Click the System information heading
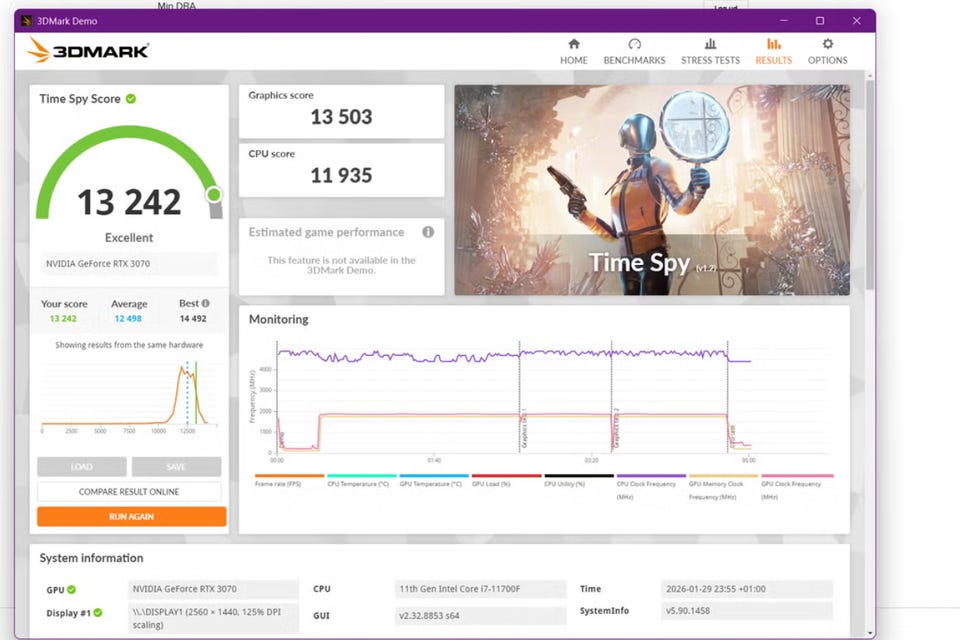 tap(91, 558)
